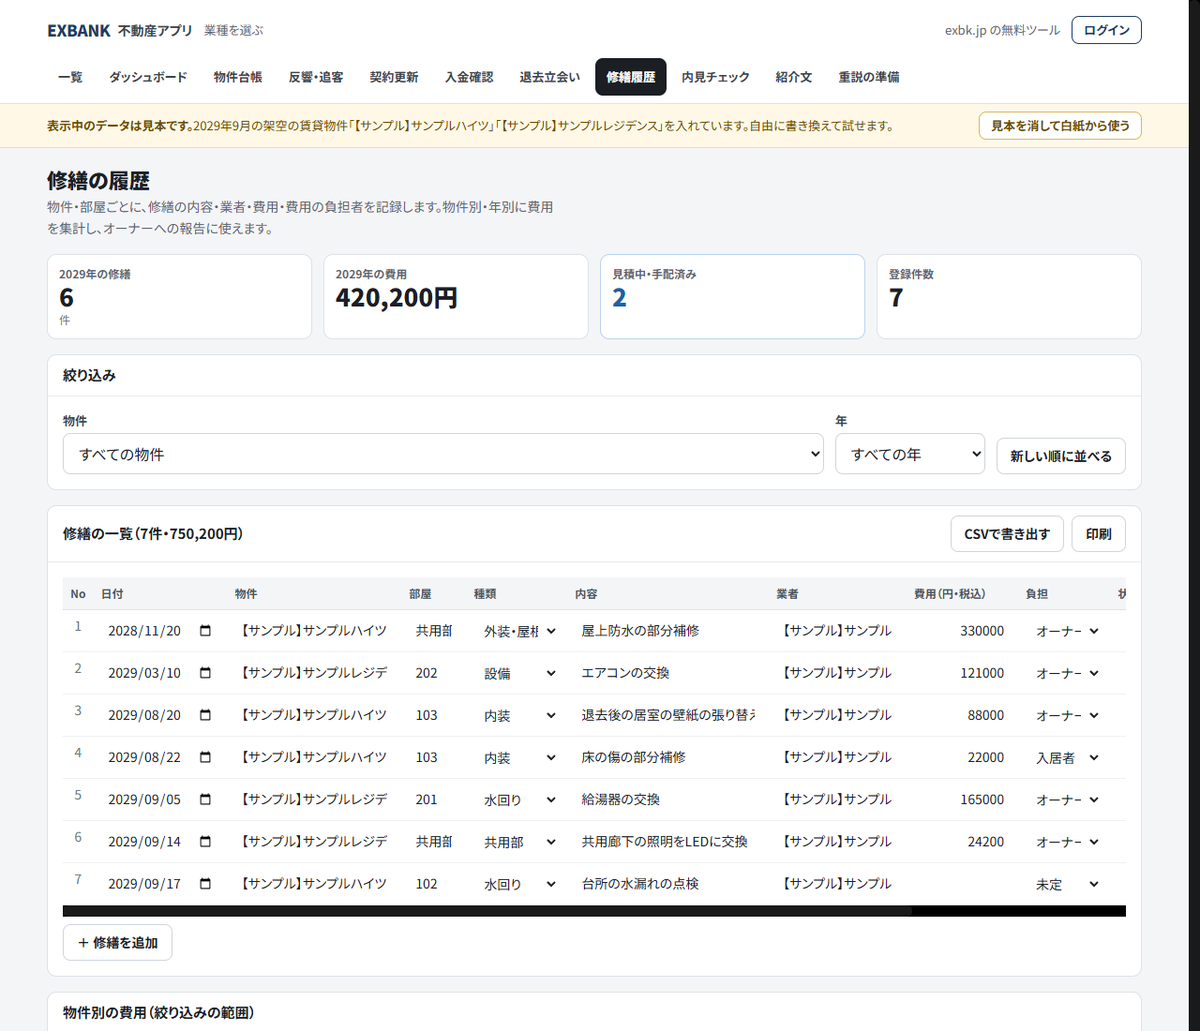Open calendar picker for date 2028/11/20
Viewport: 1200px width, 1031px height.
[x=206, y=631]
